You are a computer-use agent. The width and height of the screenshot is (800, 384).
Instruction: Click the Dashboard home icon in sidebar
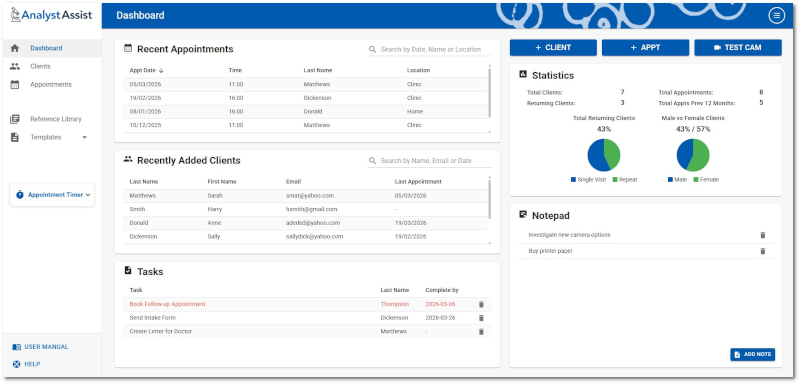15,48
